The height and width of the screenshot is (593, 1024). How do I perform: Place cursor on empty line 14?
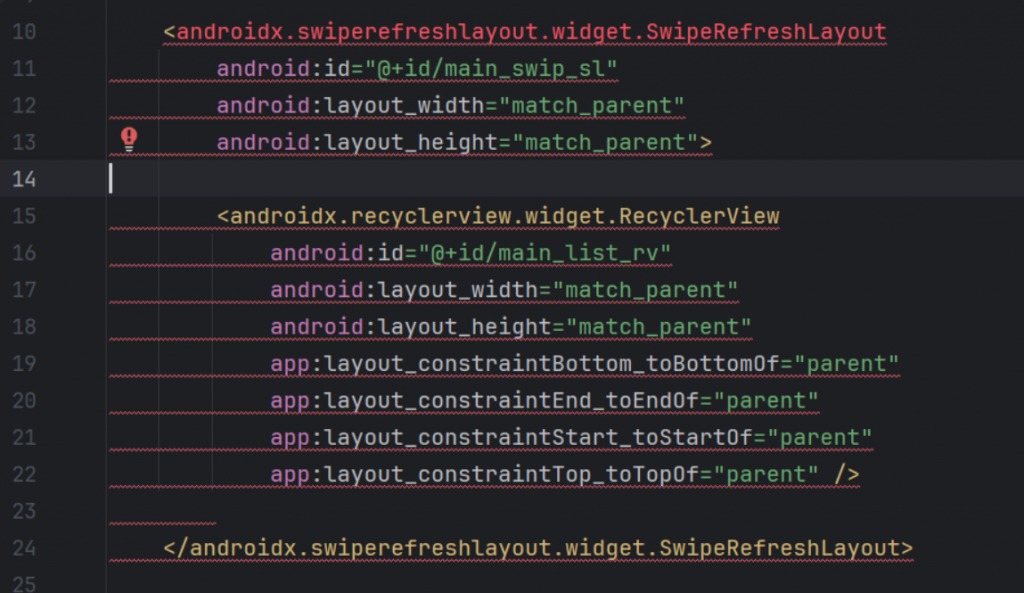(x=566, y=179)
